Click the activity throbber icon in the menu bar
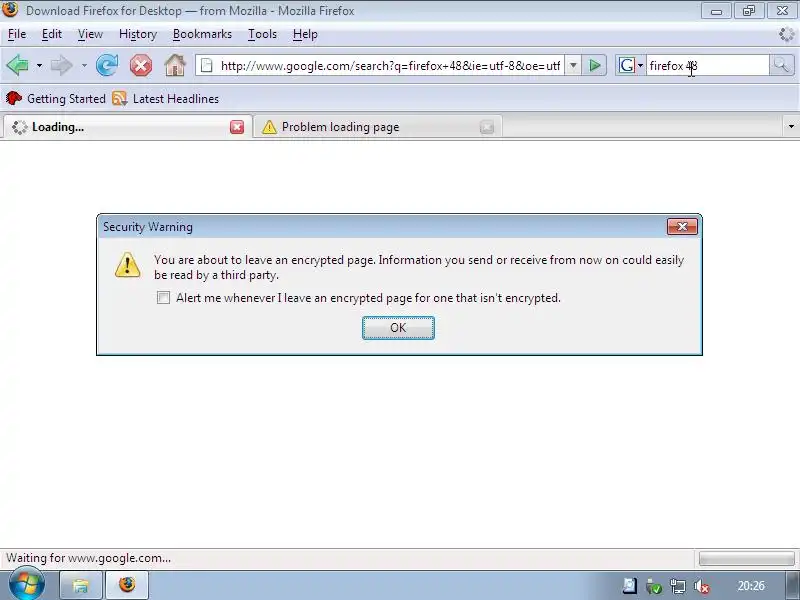800x600 pixels. 787,34
